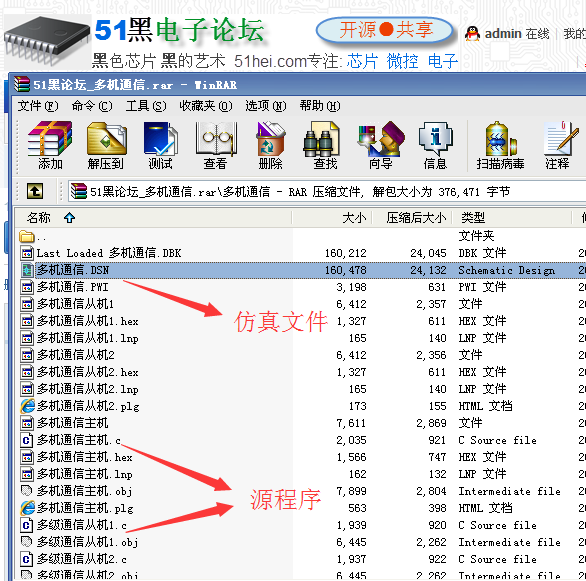
Task: Sort by the 大小 column header
Action: coord(332,217)
